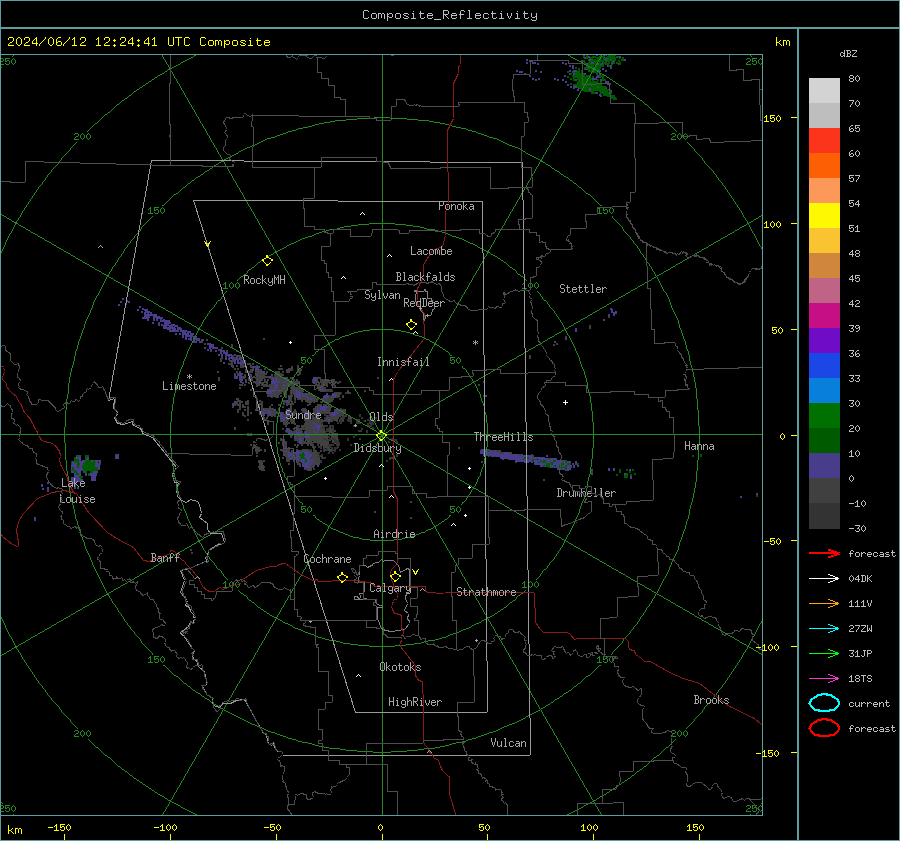
Task: Click the ThreeHills map label
Action: [x=503, y=437]
